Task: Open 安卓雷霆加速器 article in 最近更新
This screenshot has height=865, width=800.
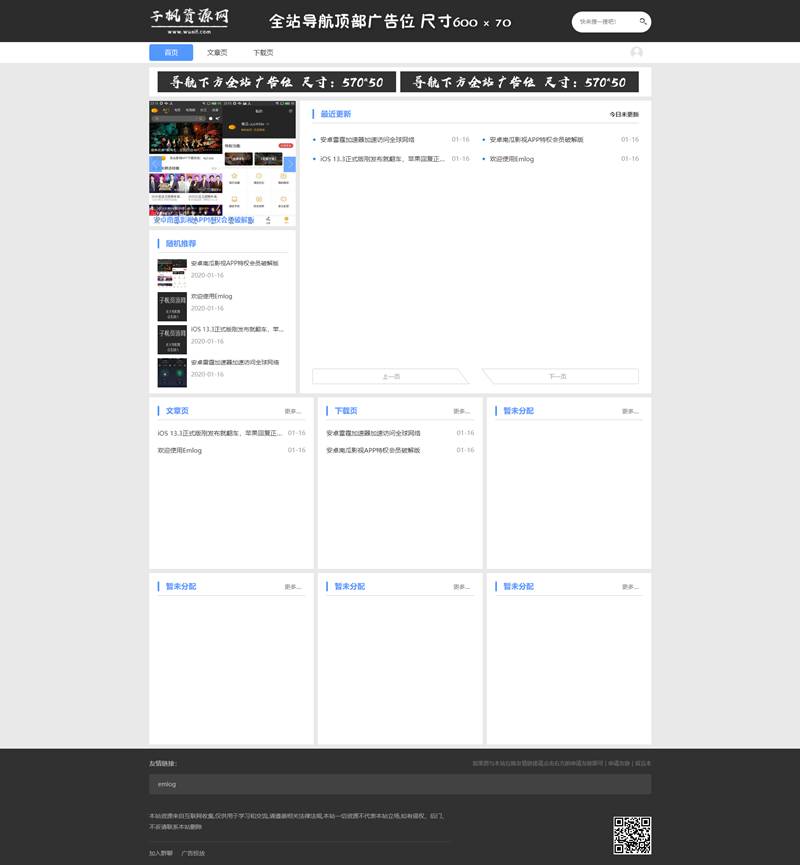Action: point(367,140)
